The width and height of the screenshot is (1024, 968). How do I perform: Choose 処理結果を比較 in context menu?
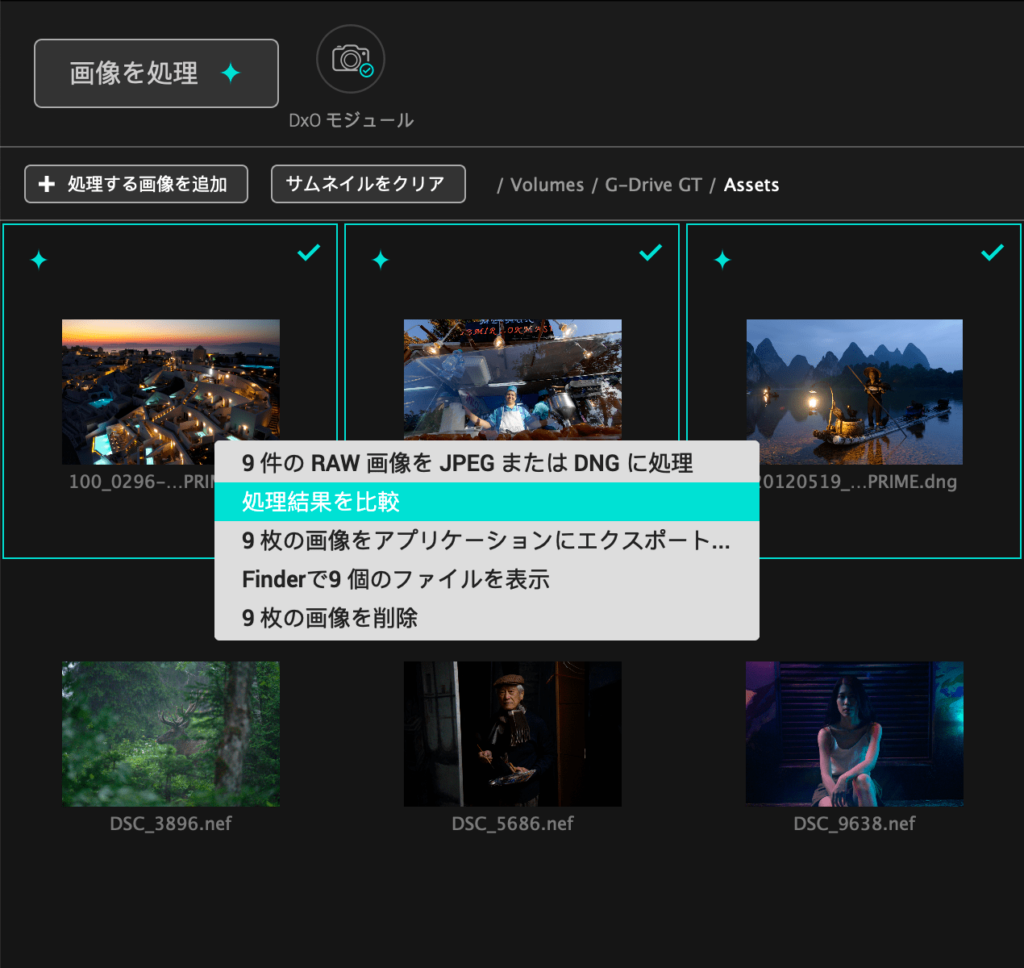point(487,502)
